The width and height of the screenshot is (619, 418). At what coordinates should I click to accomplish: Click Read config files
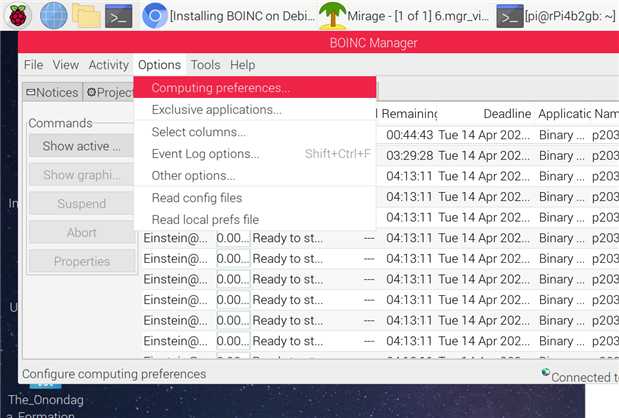(197, 198)
